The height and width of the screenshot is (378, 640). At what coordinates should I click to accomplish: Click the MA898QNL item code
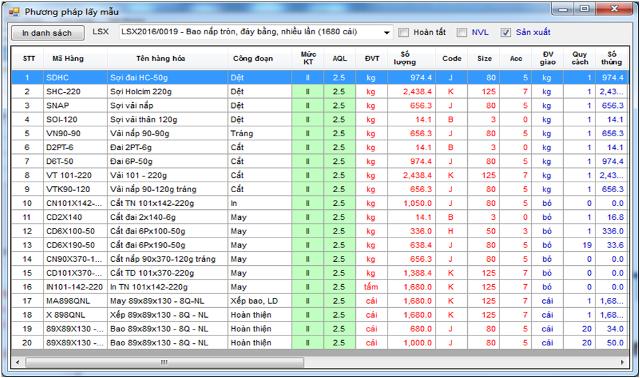[x=76, y=301]
